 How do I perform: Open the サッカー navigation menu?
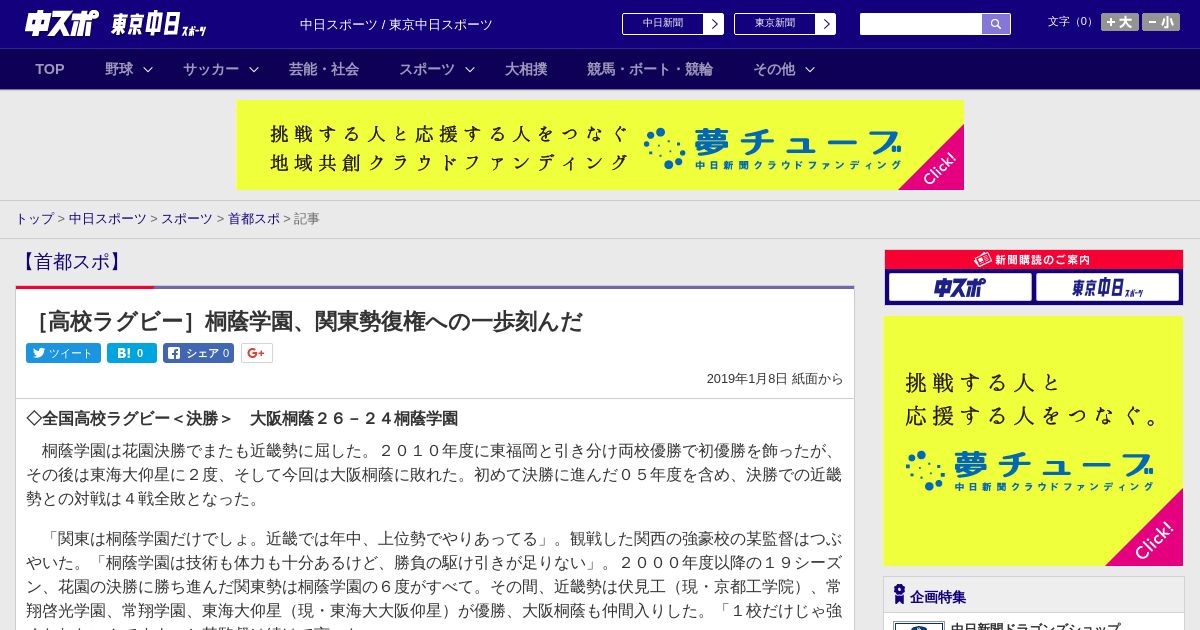[211, 69]
